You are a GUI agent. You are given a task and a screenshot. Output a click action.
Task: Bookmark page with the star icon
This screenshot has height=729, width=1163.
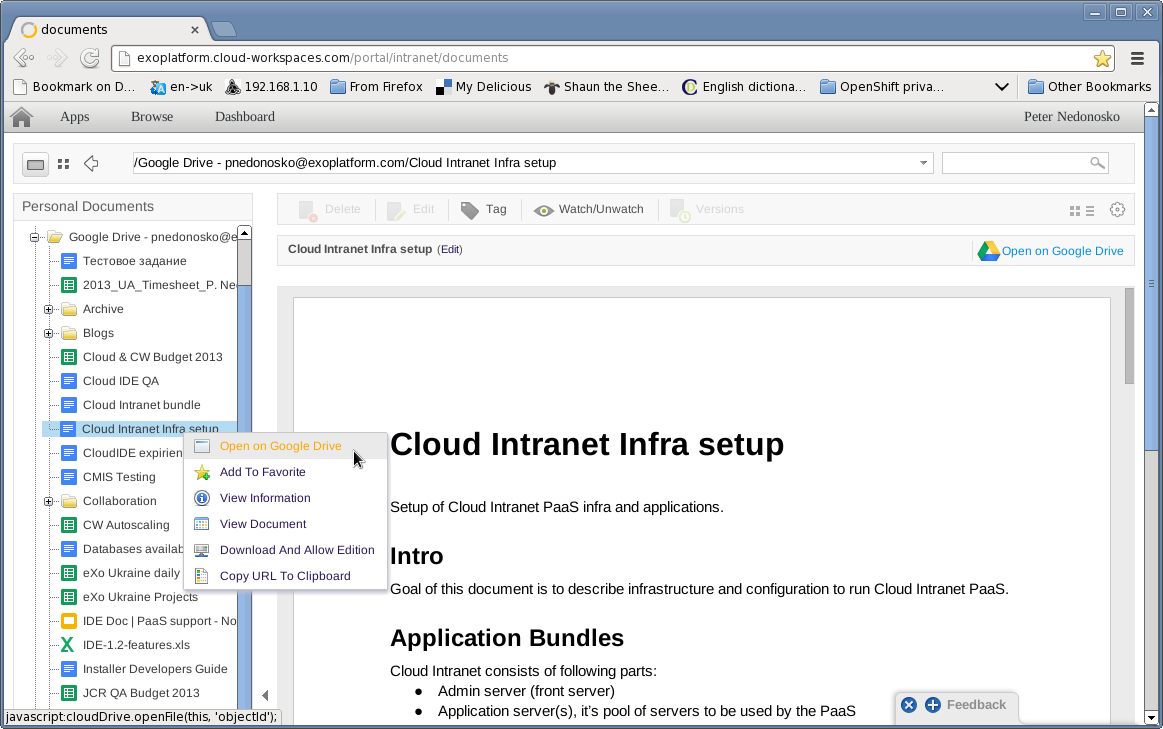pos(1102,58)
